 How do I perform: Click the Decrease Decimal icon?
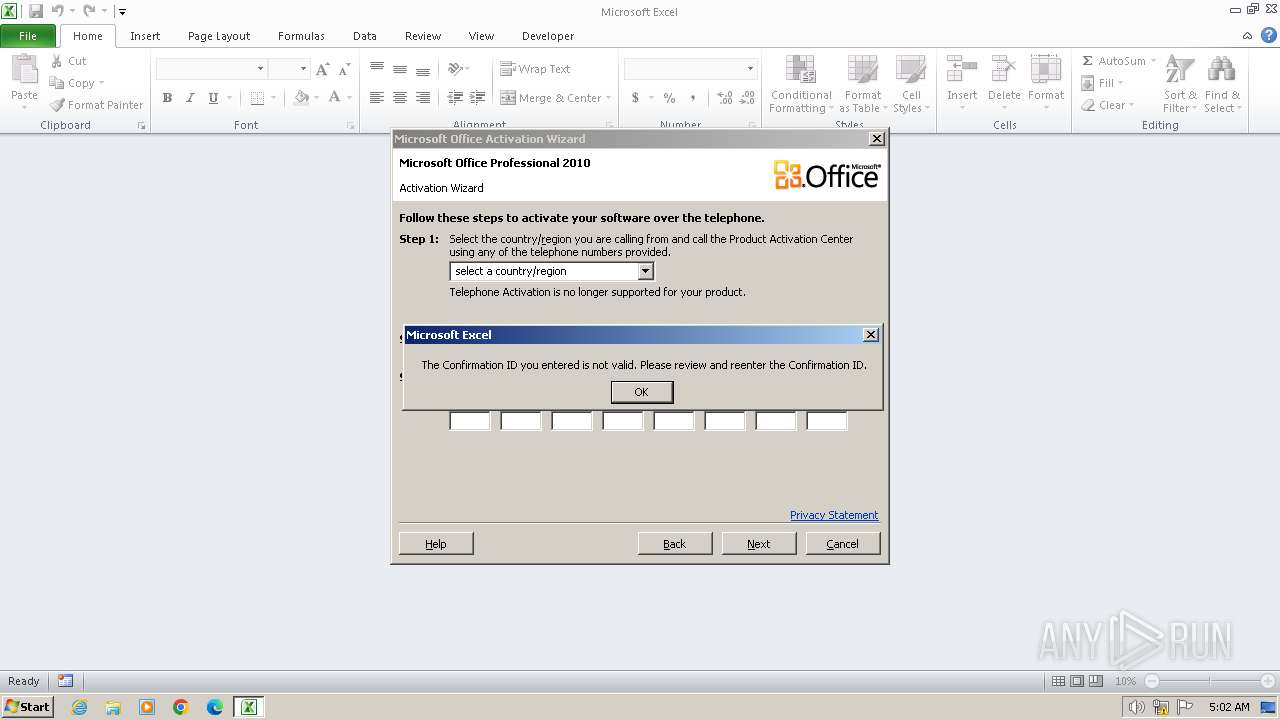click(749, 98)
